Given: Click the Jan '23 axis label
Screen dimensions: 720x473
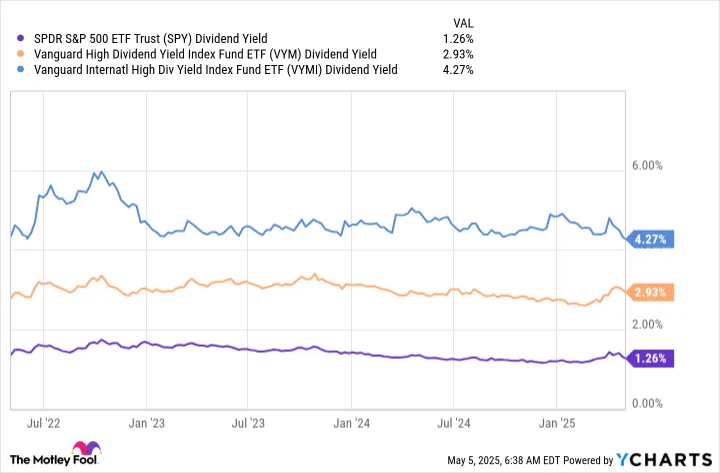Looking at the screenshot, I should click(x=146, y=423).
